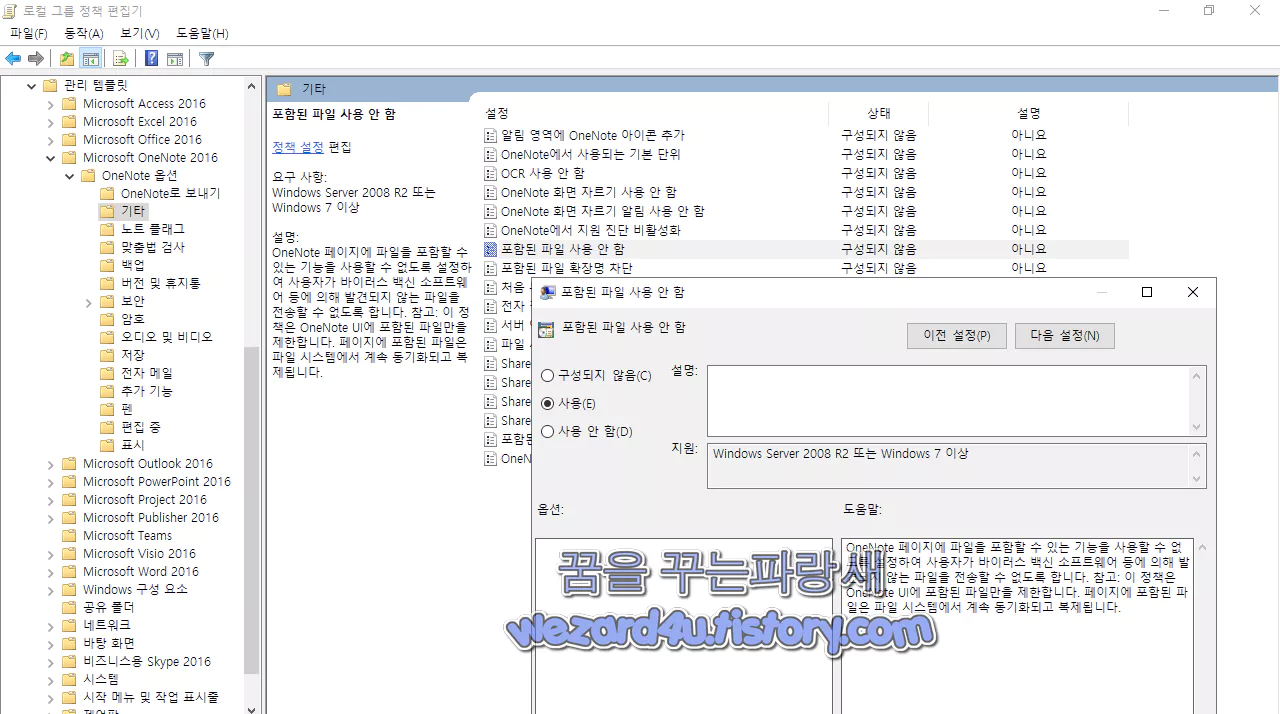Expand Microsoft Office 2016 node

[51, 140]
